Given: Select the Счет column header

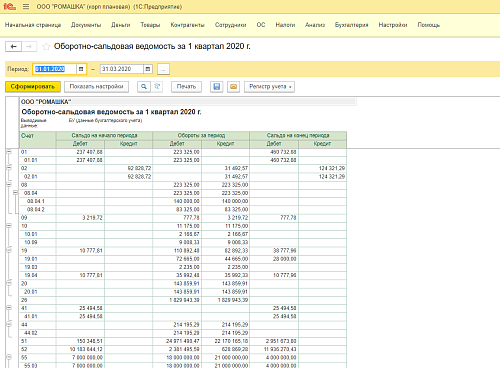Looking at the screenshot, I should [x=38, y=140].
